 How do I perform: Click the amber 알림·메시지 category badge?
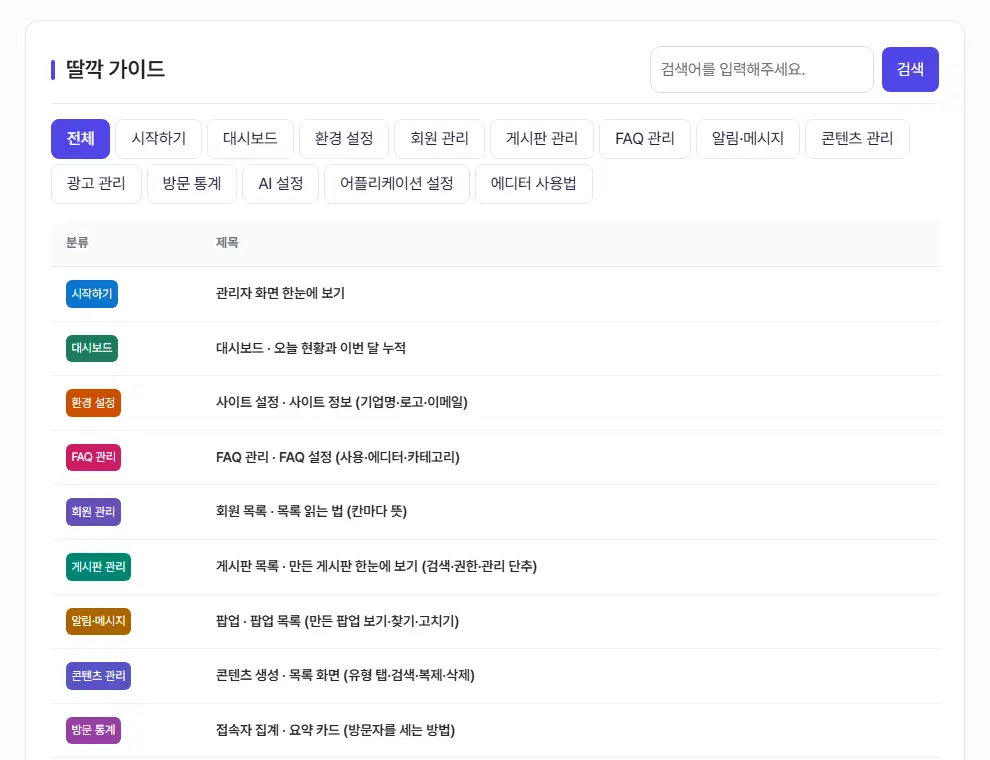tap(98, 621)
